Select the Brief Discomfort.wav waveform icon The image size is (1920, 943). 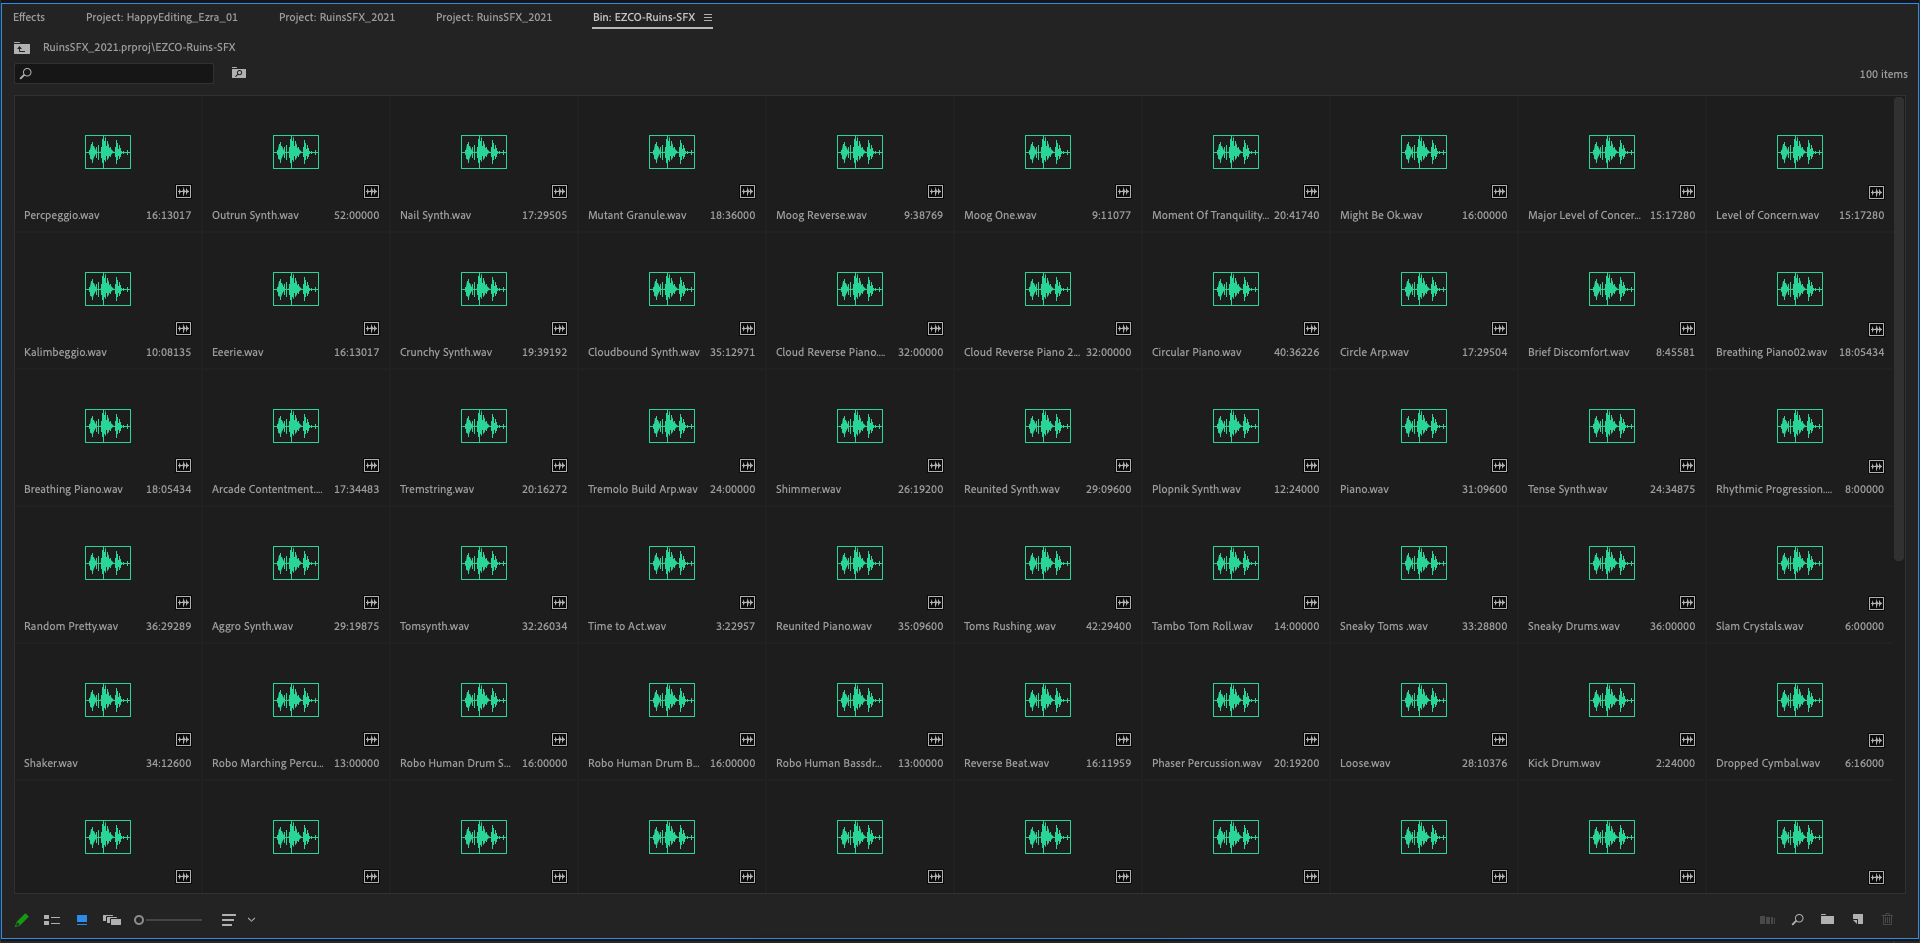[x=1612, y=289]
